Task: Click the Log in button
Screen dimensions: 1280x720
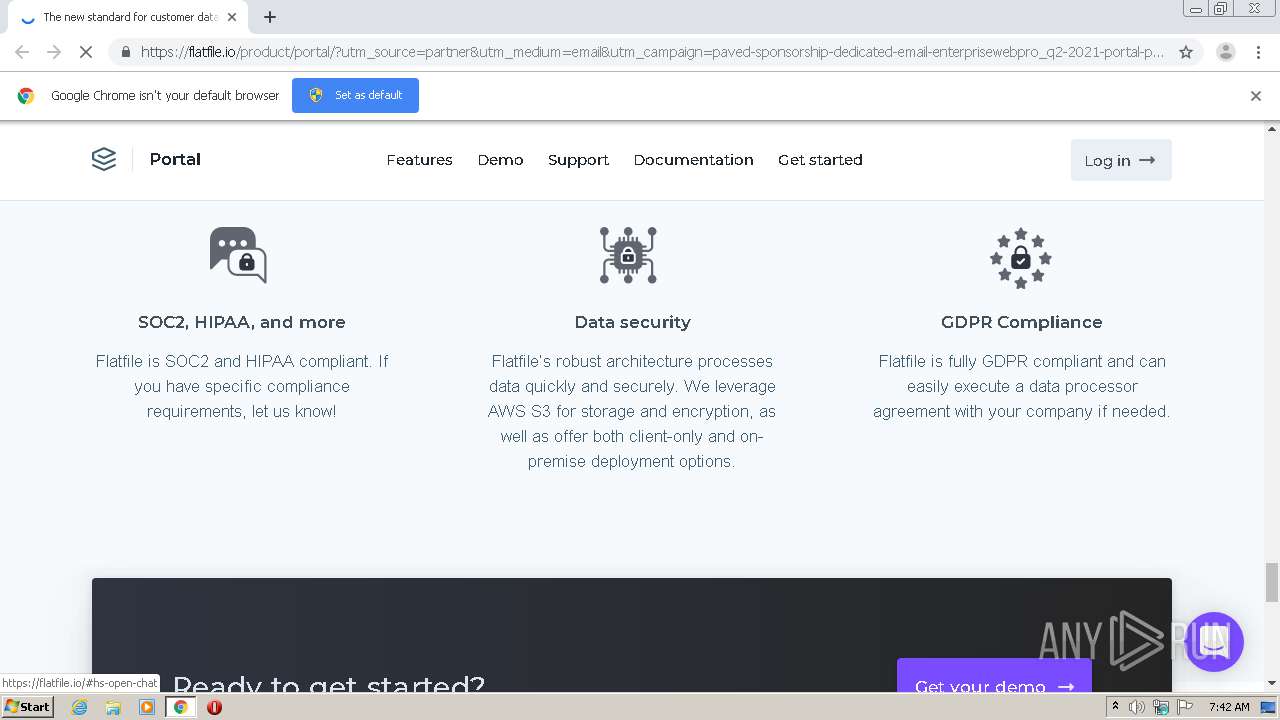Action: coord(1120,160)
